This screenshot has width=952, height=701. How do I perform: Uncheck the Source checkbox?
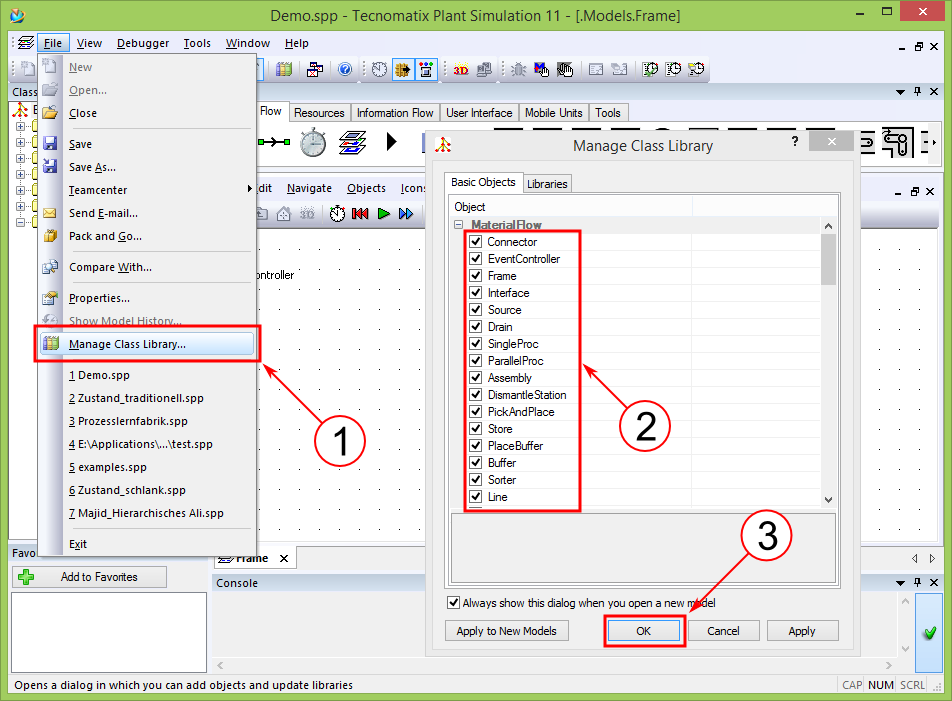476,310
